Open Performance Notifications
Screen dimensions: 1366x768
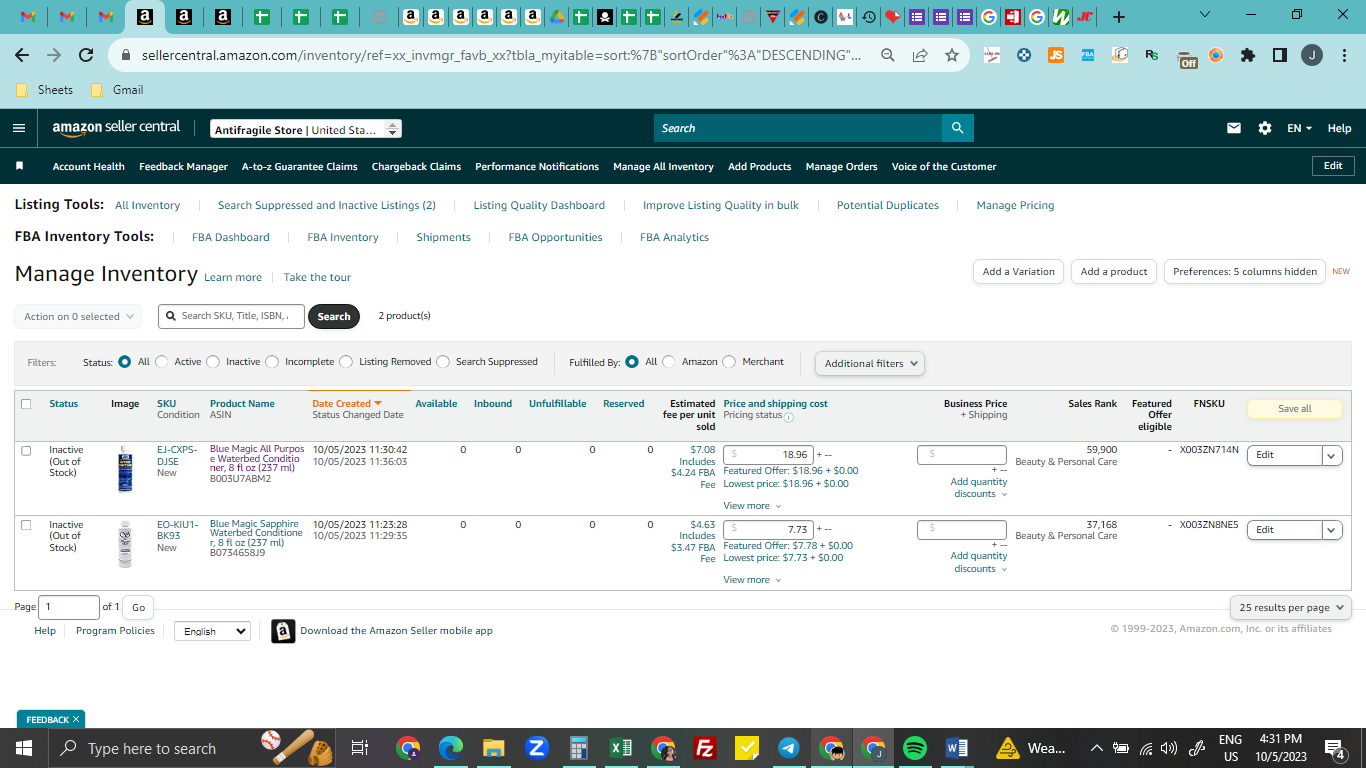[x=537, y=166]
